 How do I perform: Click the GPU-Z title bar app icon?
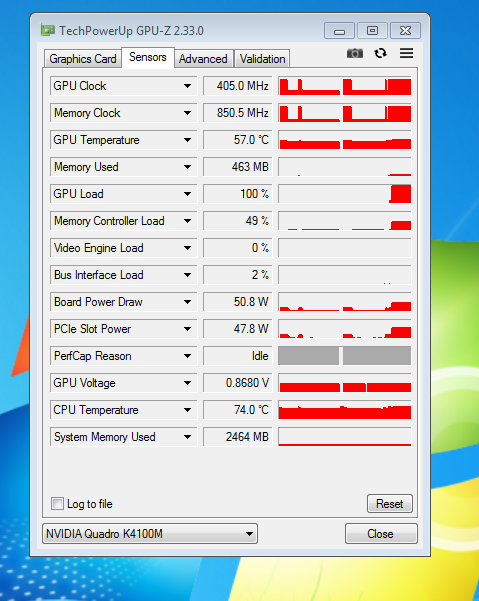tap(48, 30)
